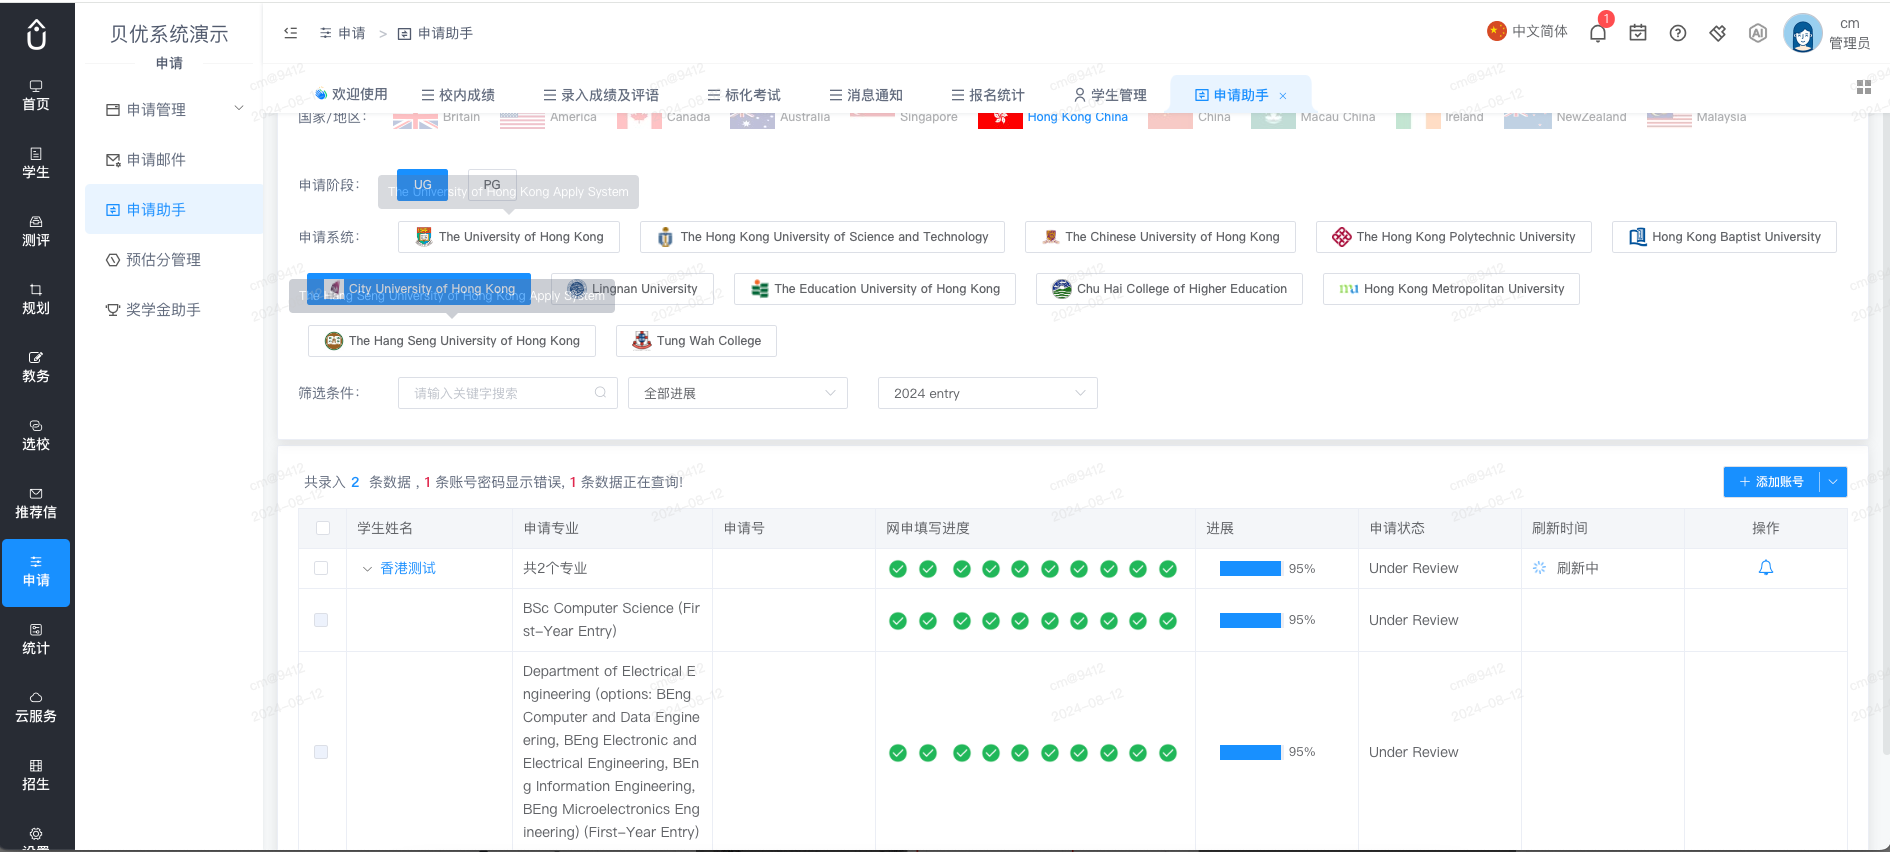Collapse the sidebar menu toggle icon
Viewport: 1890px width, 852px height.
click(x=291, y=33)
